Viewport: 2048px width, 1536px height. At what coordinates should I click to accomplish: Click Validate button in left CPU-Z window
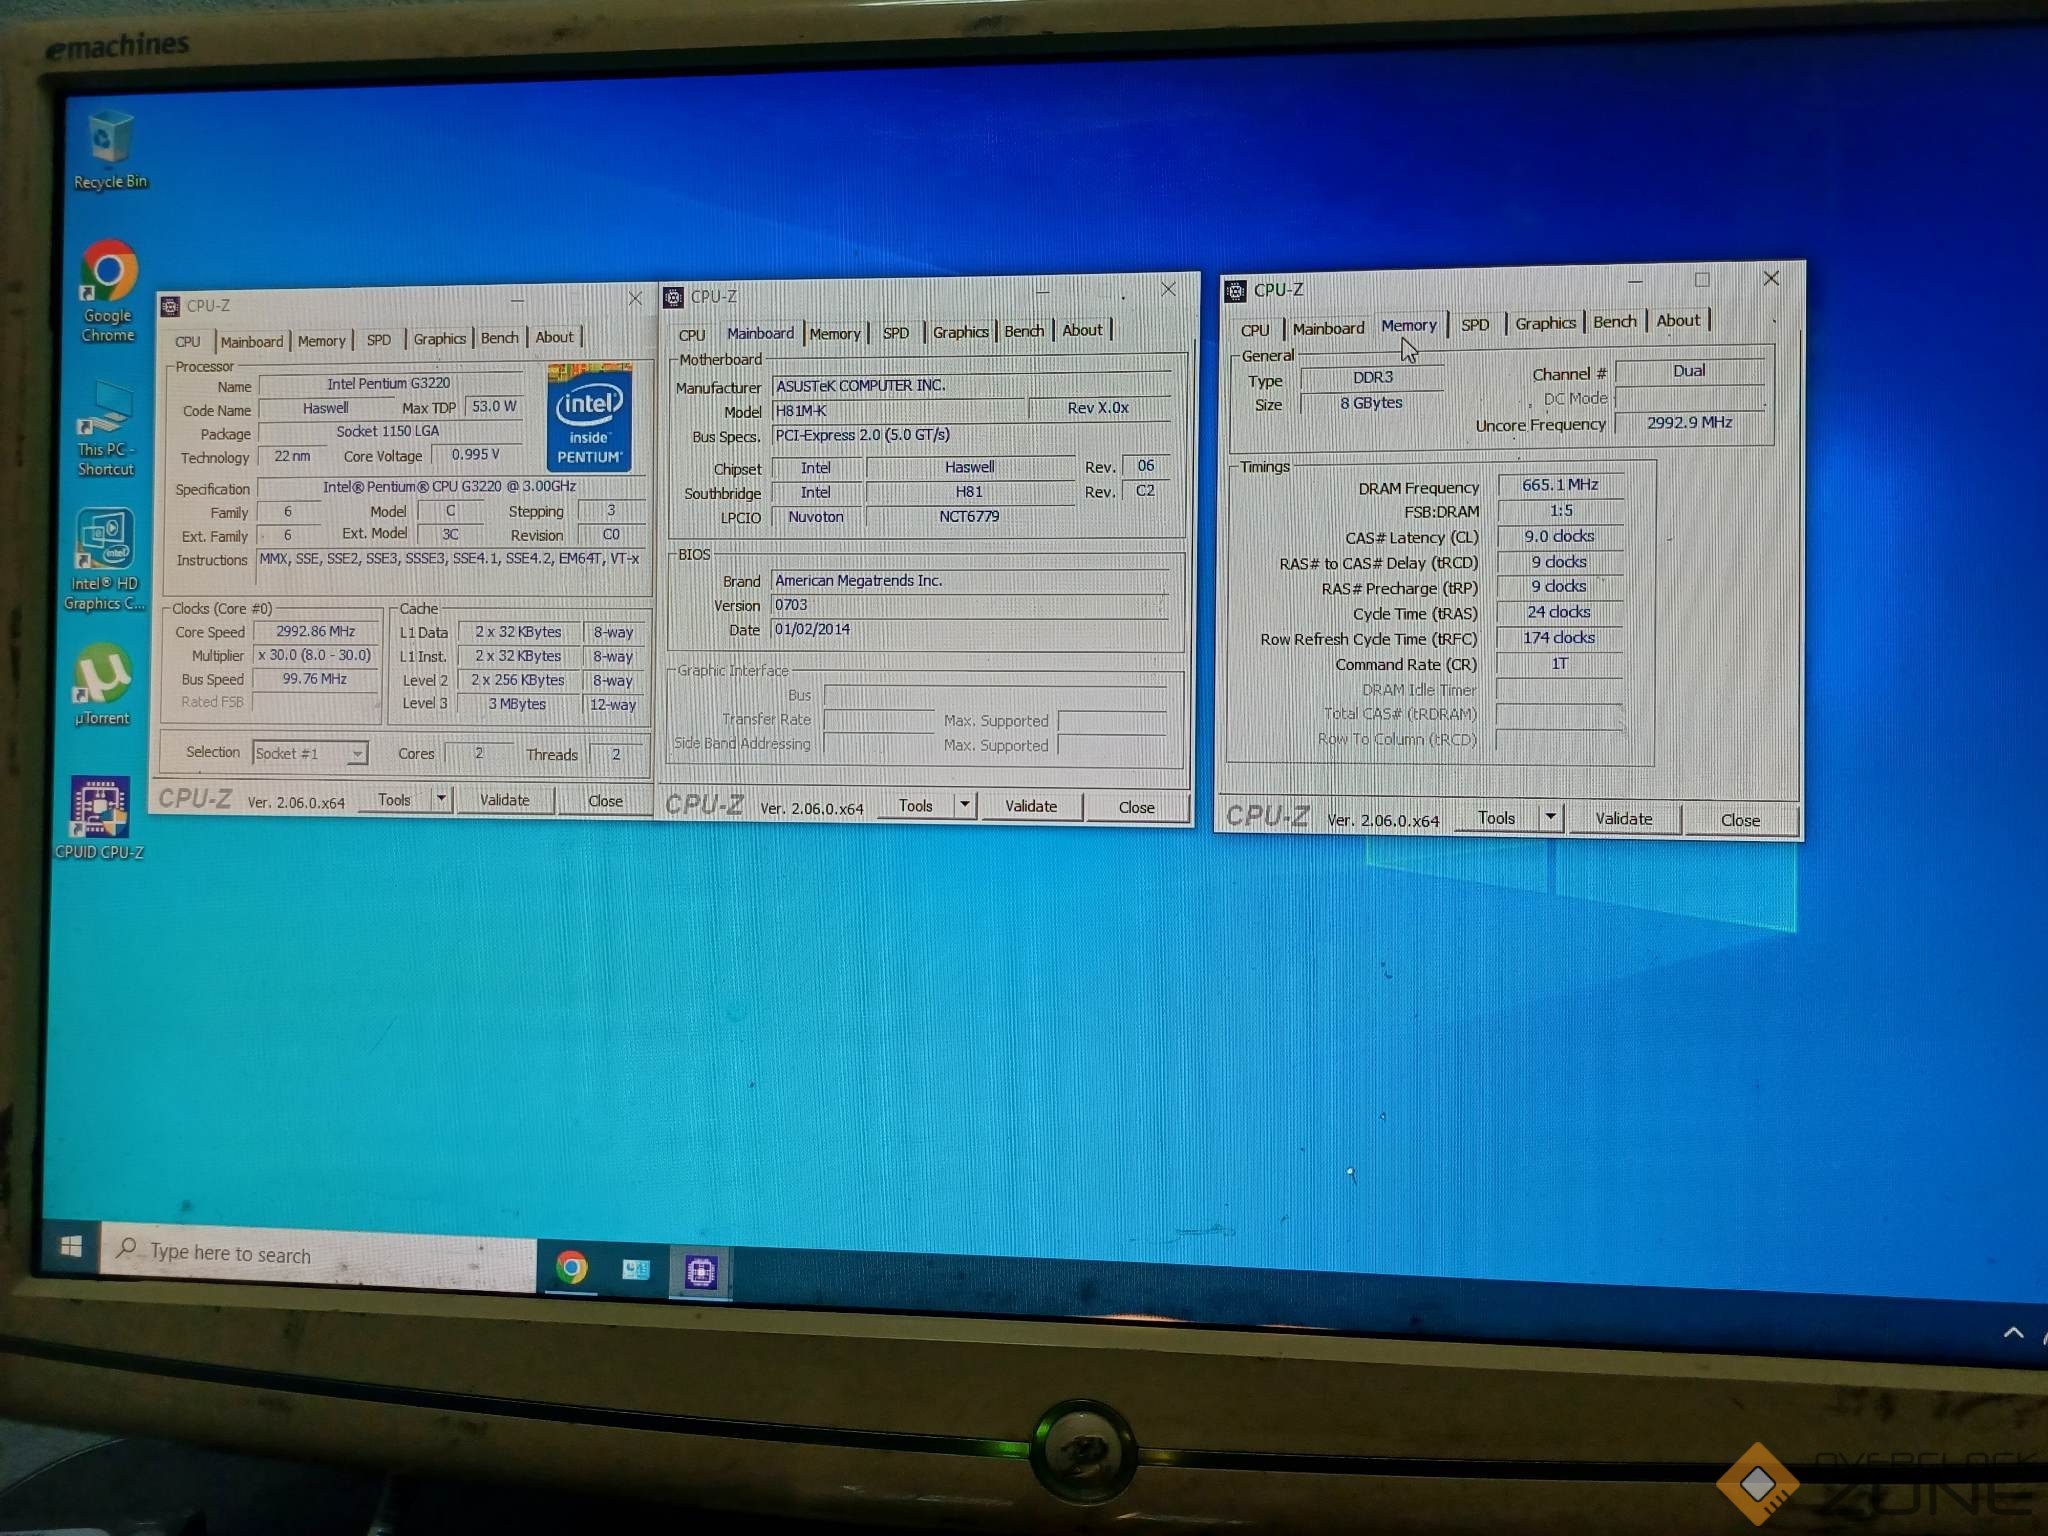[504, 800]
